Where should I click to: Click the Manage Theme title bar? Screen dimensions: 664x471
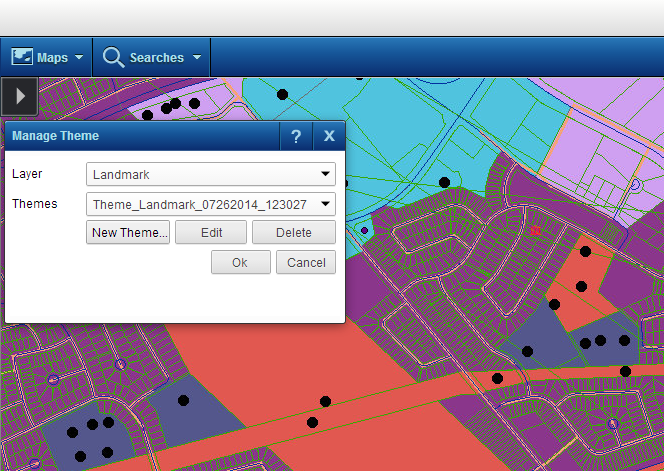tap(140, 136)
